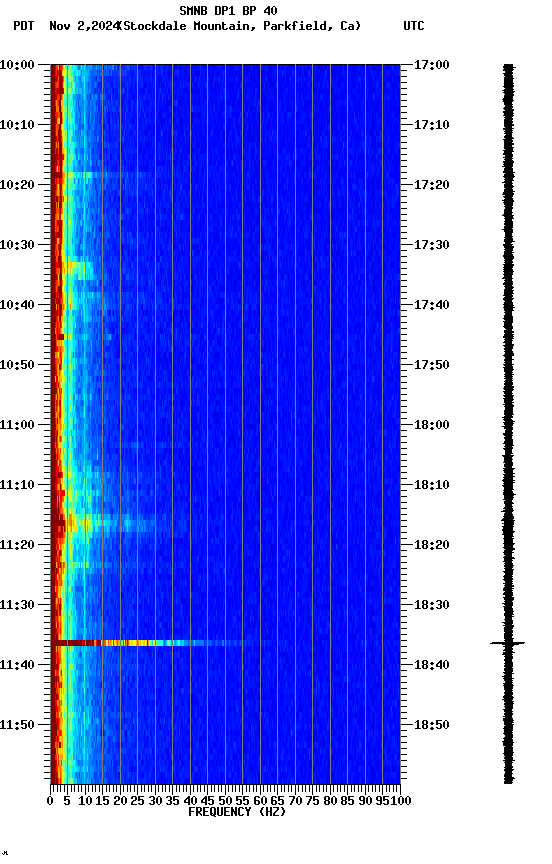Click the '25' tick on frequency axis

tap(138, 802)
